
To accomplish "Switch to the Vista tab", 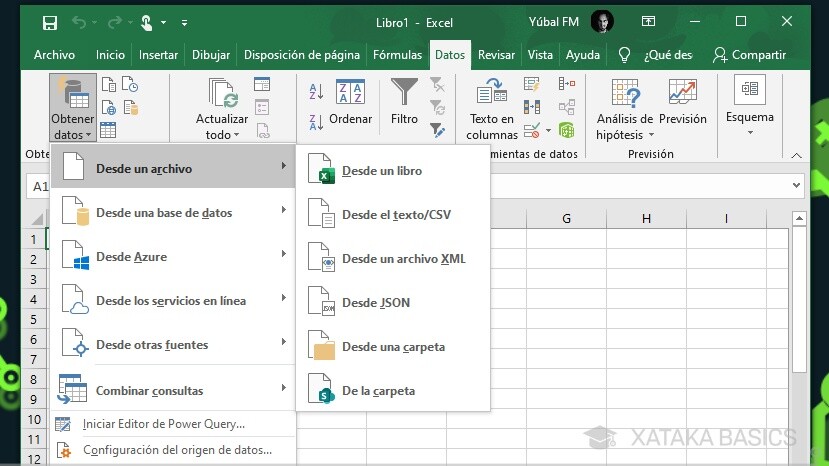I will click(540, 55).
